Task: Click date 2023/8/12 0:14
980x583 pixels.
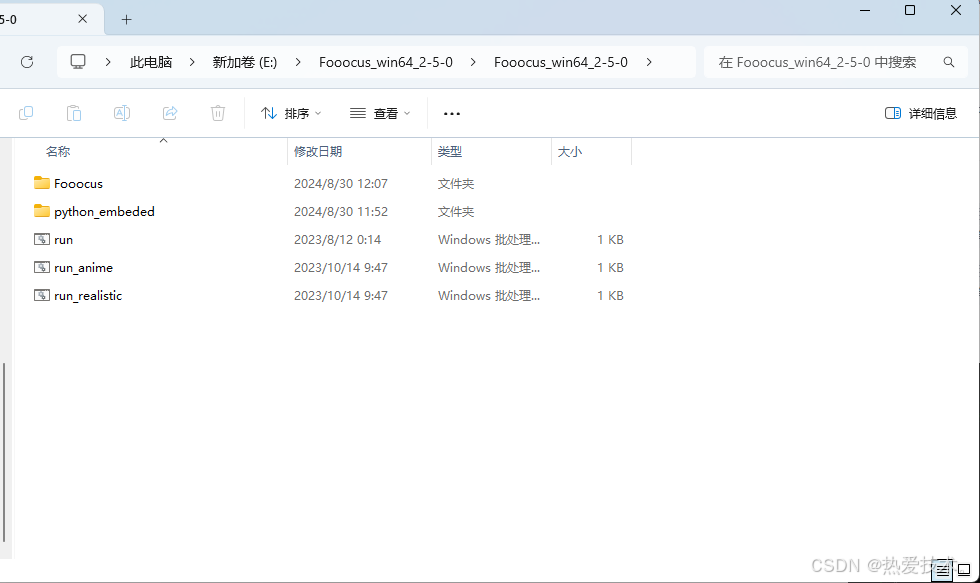Action: coord(338,240)
